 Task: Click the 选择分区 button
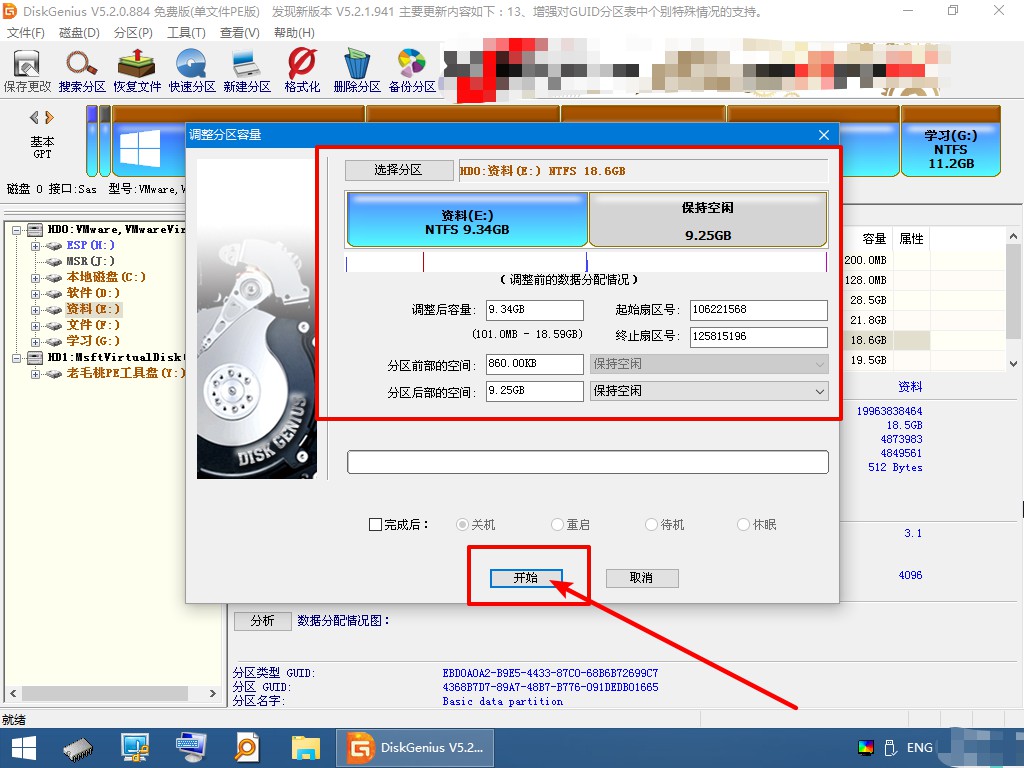pos(398,170)
